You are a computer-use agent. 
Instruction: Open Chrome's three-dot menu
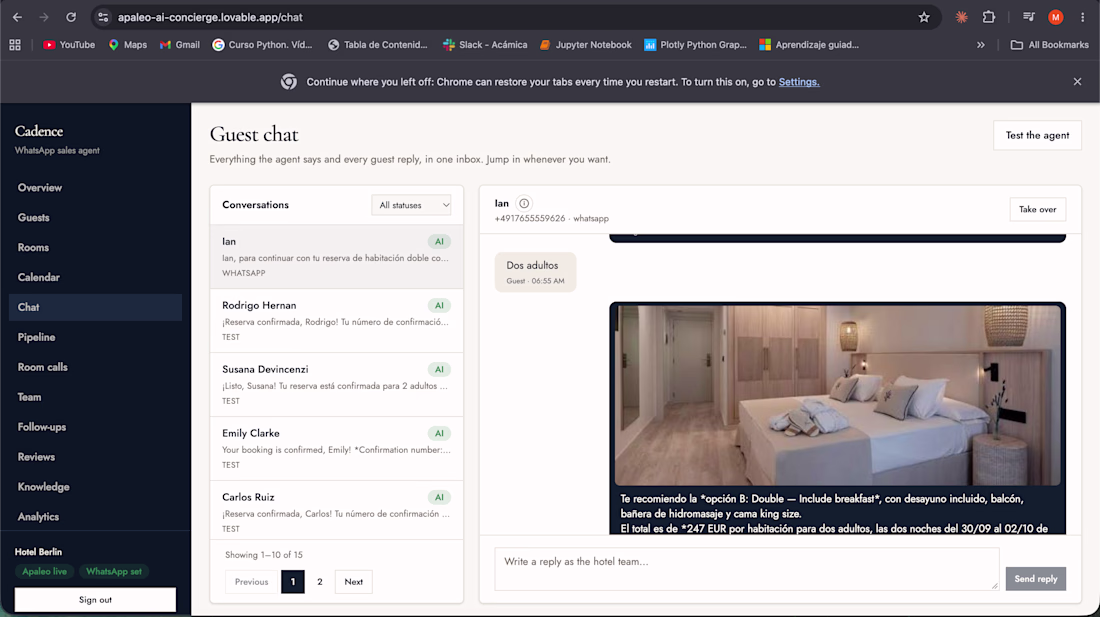pyautogui.click(x=1082, y=18)
